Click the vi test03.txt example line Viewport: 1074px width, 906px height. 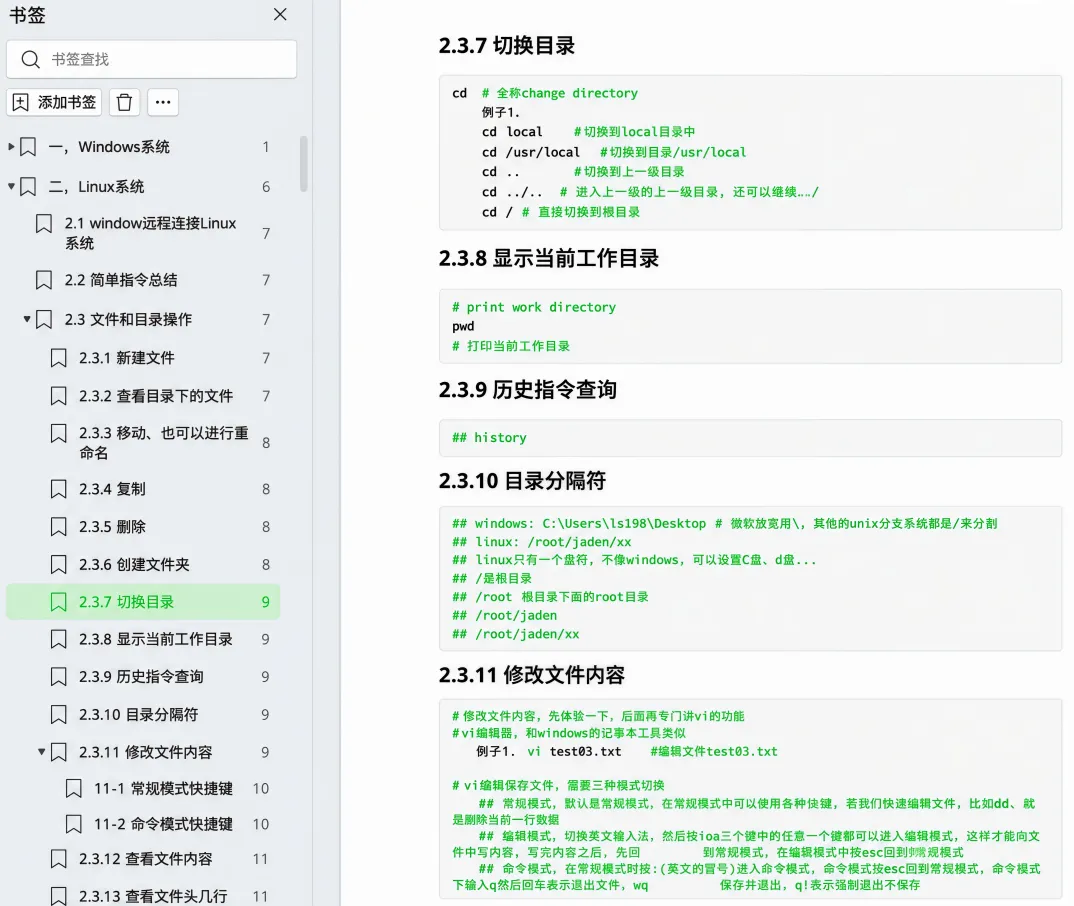pyautogui.click(x=627, y=751)
